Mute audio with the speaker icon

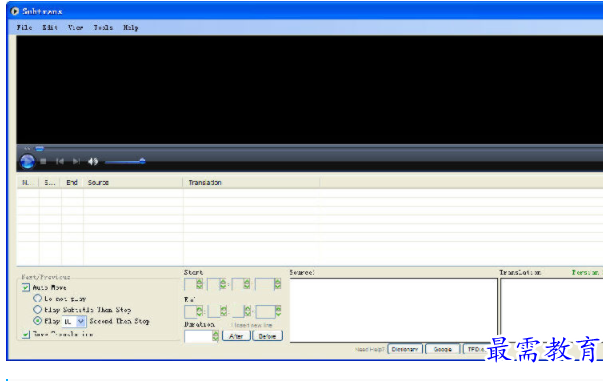point(93,161)
